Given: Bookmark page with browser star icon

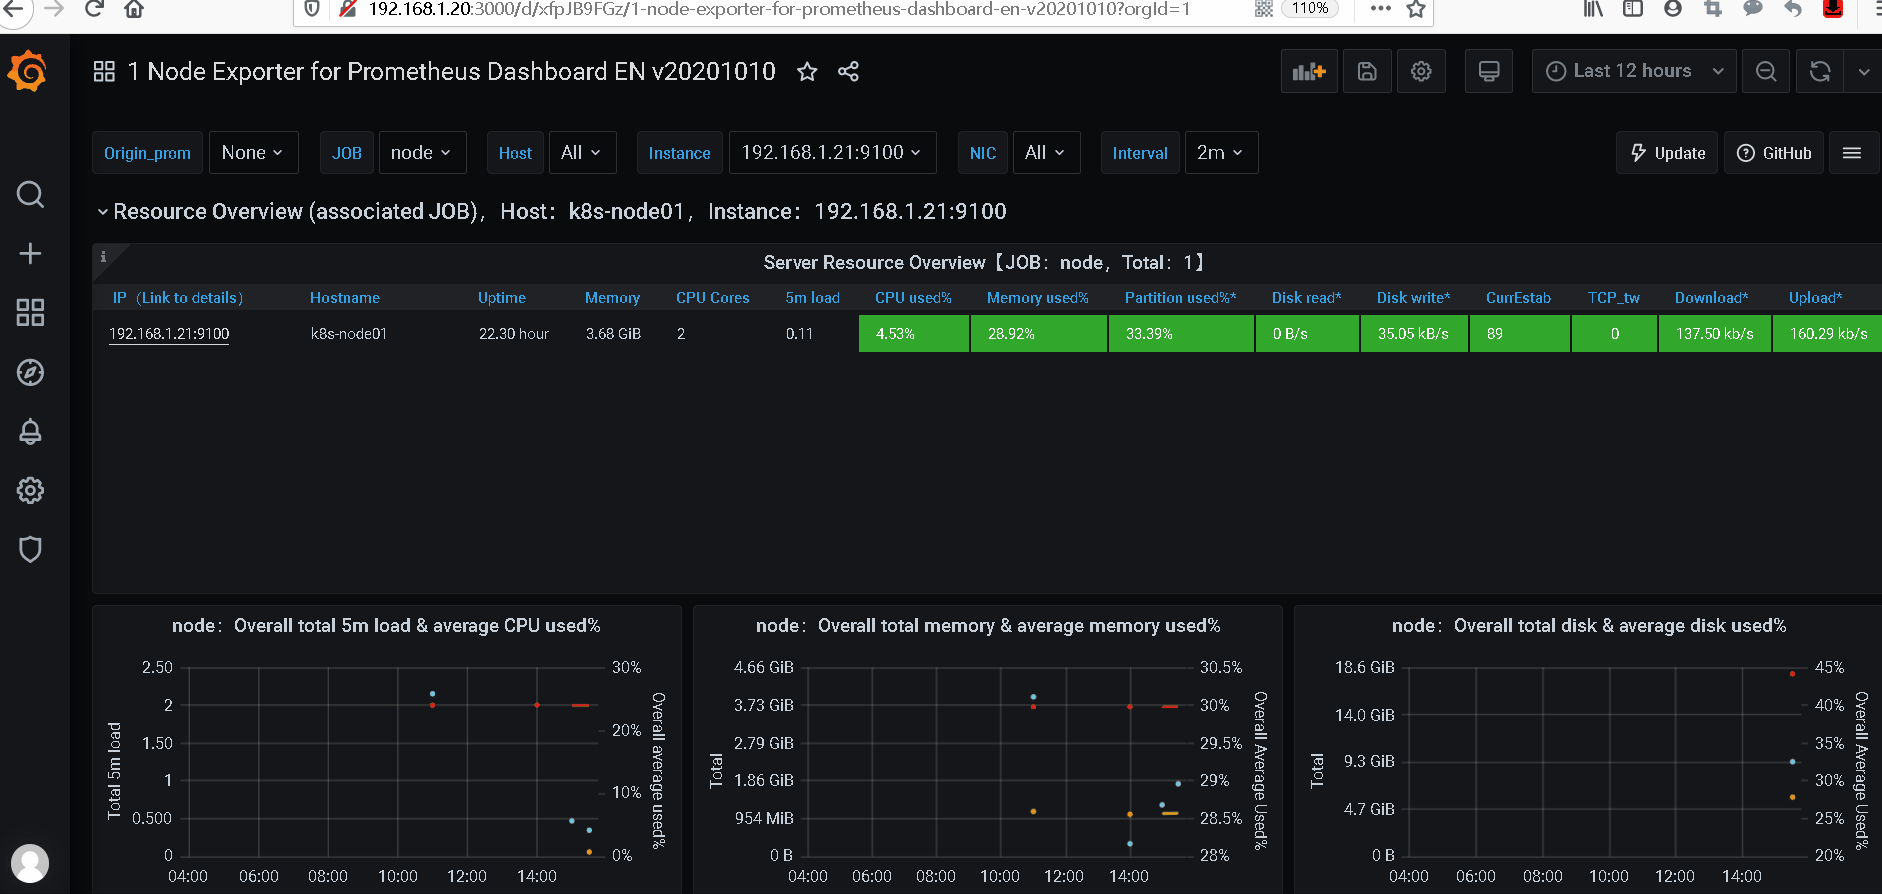Looking at the screenshot, I should (x=1416, y=9).
